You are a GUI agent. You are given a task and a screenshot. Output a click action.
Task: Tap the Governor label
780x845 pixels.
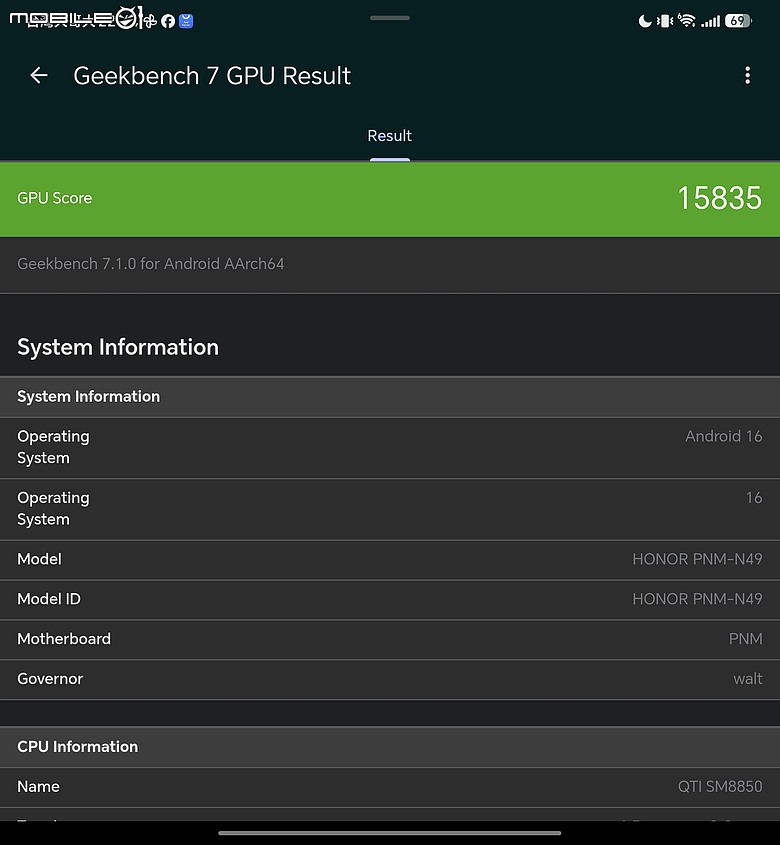coord(50,679)
